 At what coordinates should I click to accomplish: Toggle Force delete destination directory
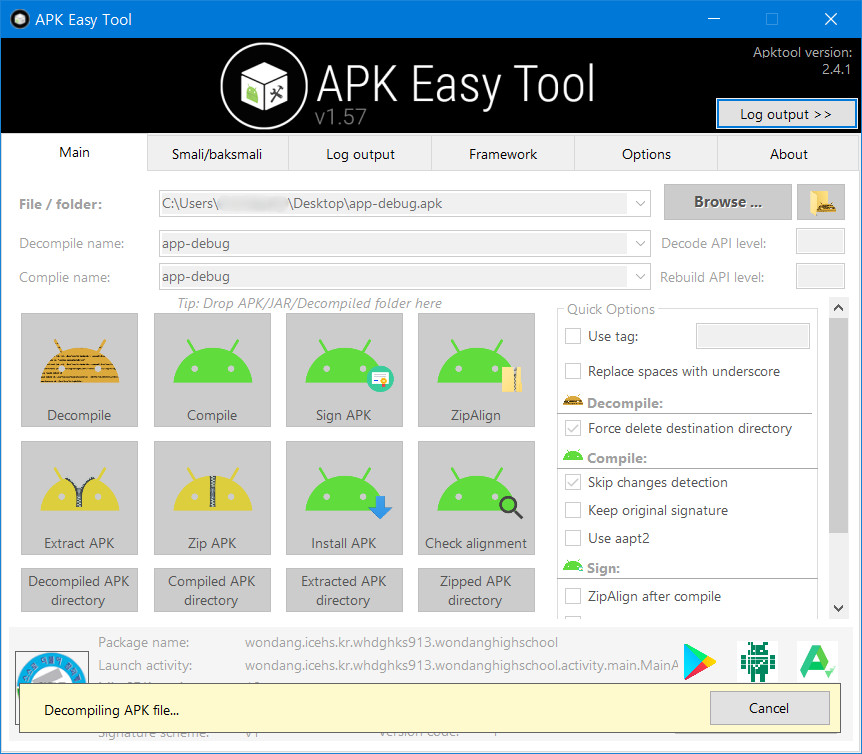tap(573, 428)
